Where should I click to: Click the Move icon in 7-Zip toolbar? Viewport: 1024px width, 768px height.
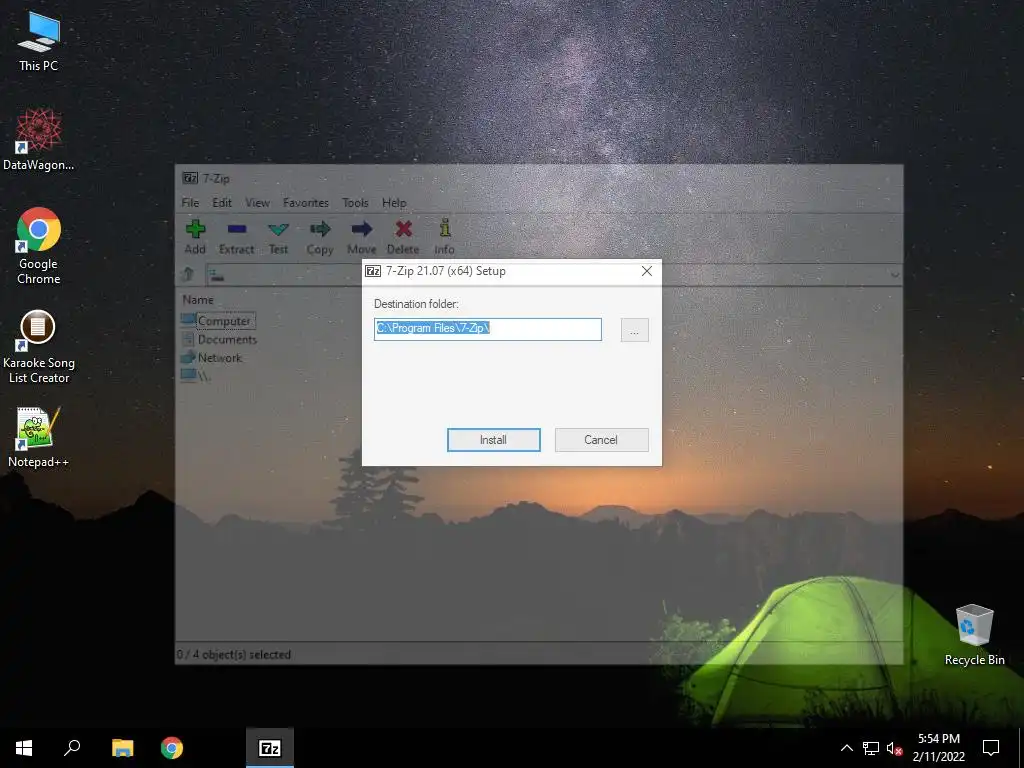pyautogui.click(x=362, y=229)
